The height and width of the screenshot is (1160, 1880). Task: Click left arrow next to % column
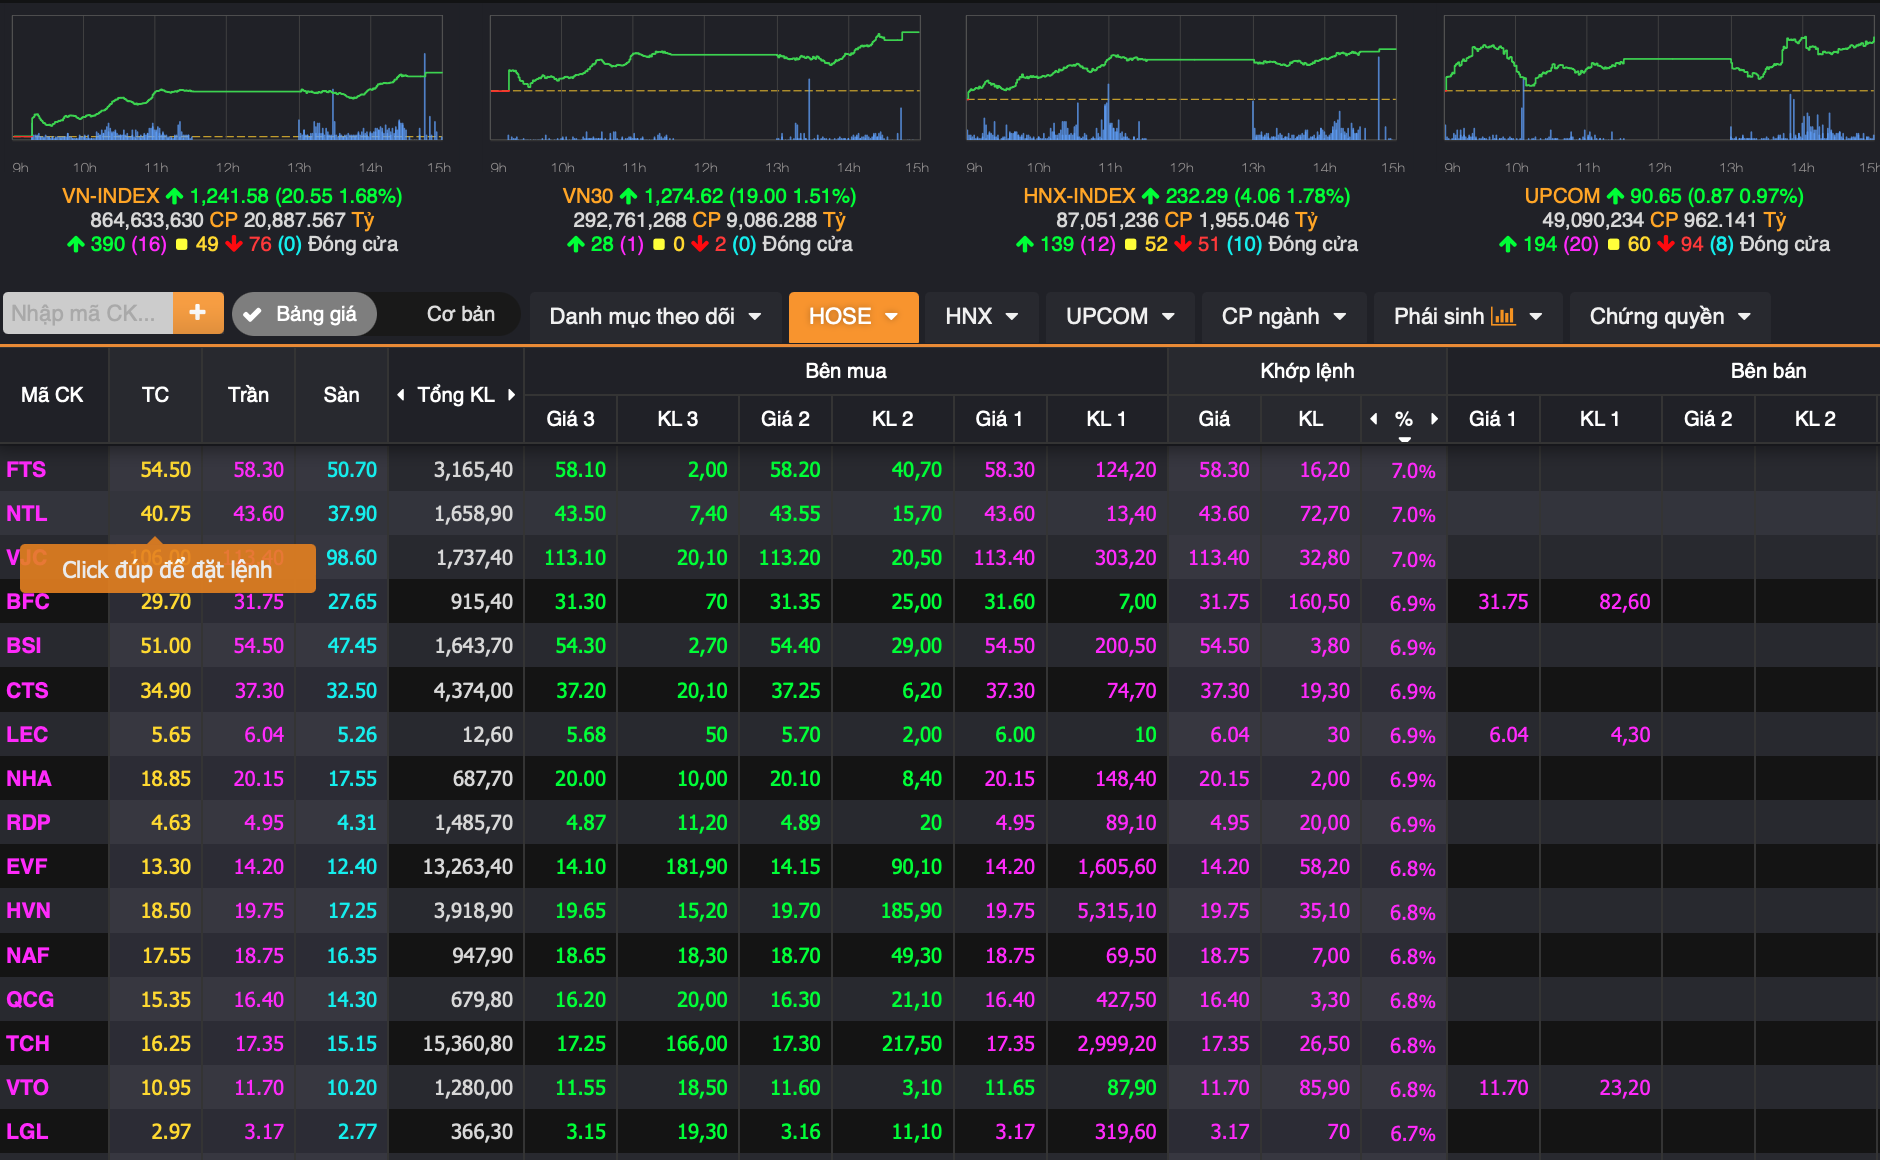[1374, 419]
